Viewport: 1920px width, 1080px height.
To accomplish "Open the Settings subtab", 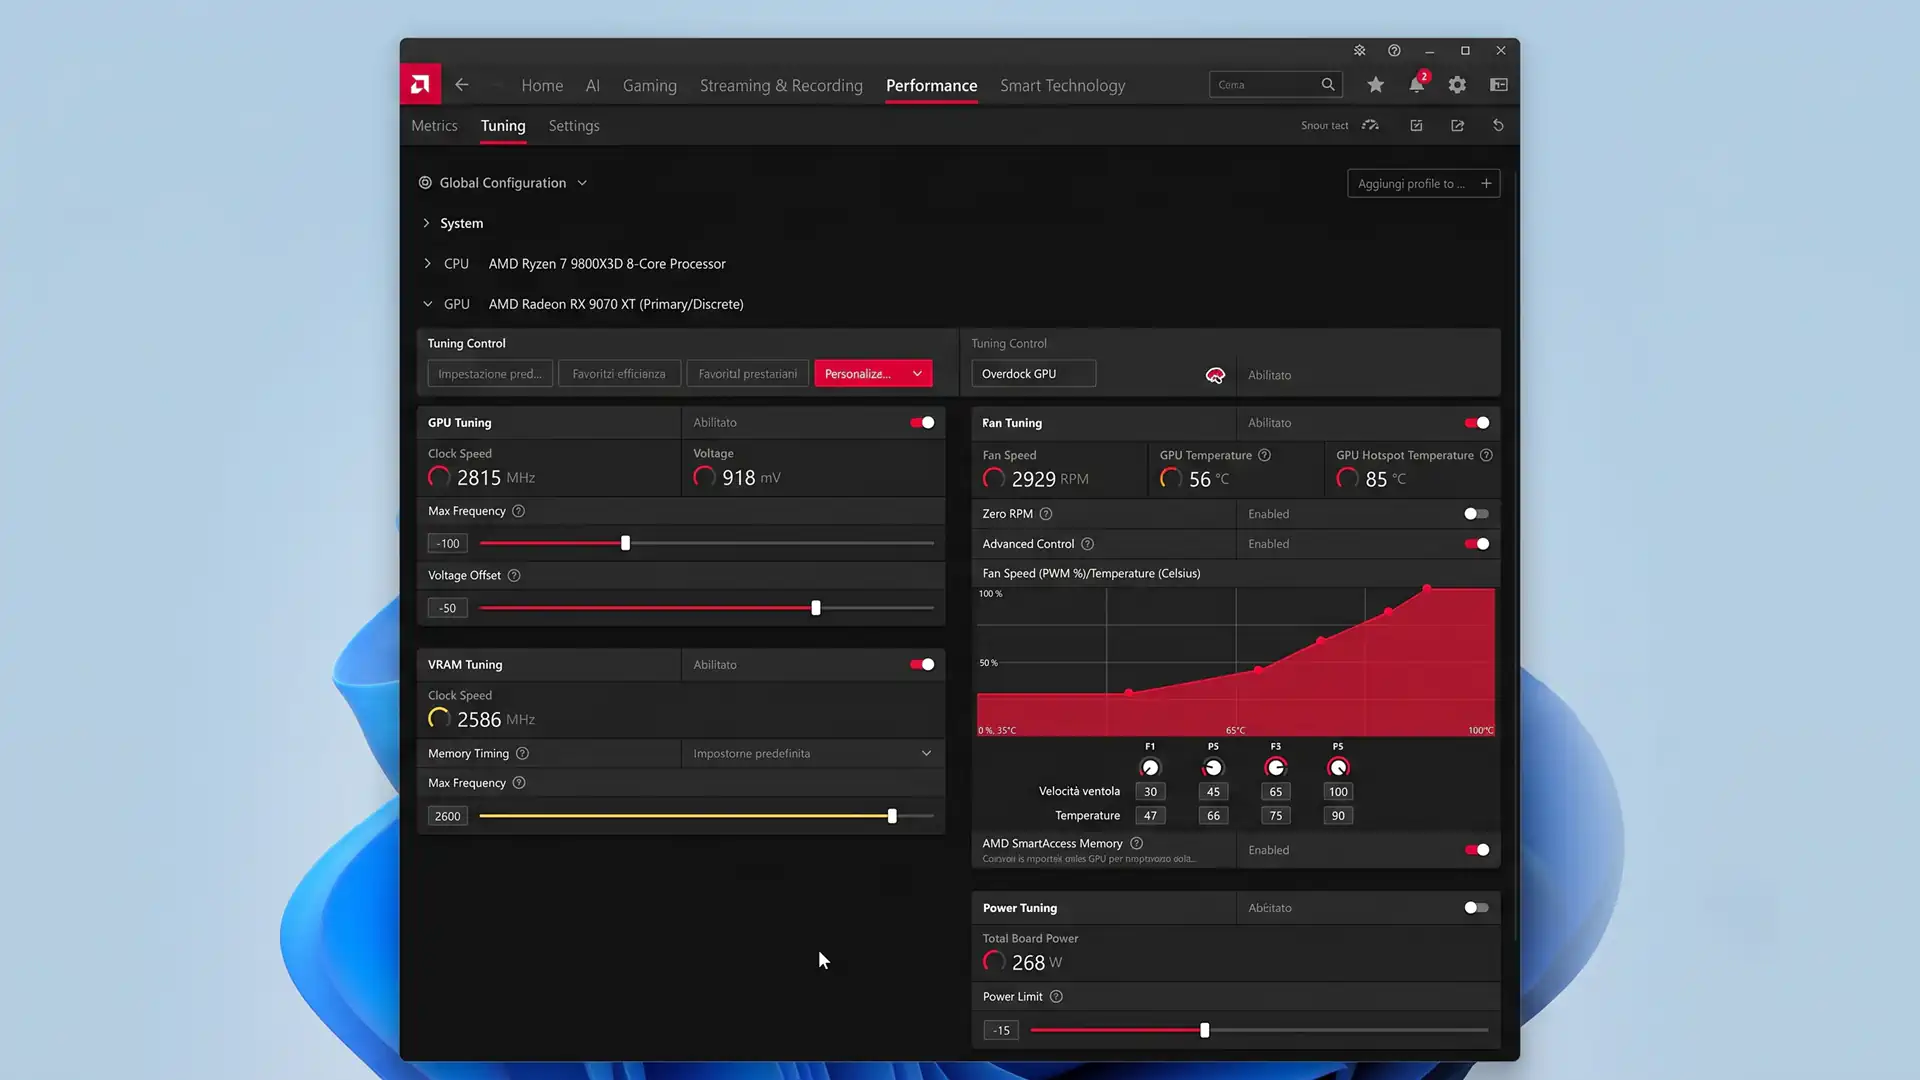I will (x=574, y=126).
